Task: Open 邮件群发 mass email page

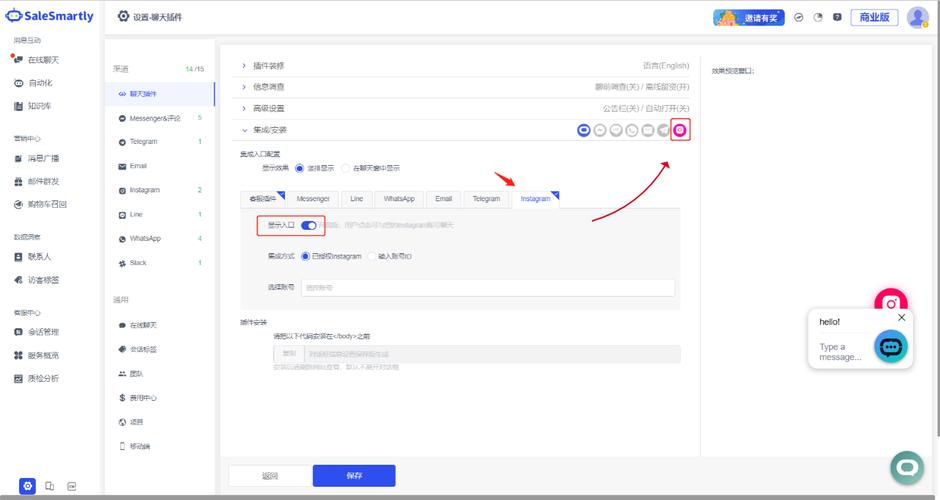Action: 37,182
